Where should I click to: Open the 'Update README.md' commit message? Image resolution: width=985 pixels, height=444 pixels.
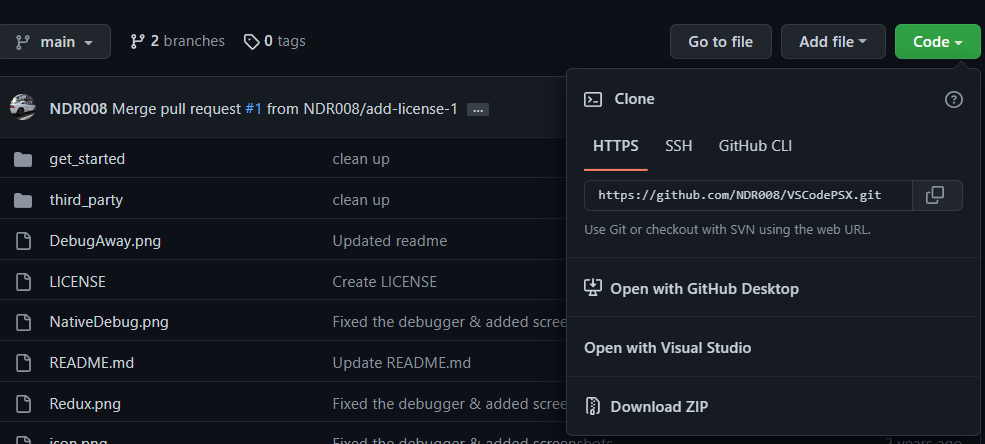(x=401, y=363)
